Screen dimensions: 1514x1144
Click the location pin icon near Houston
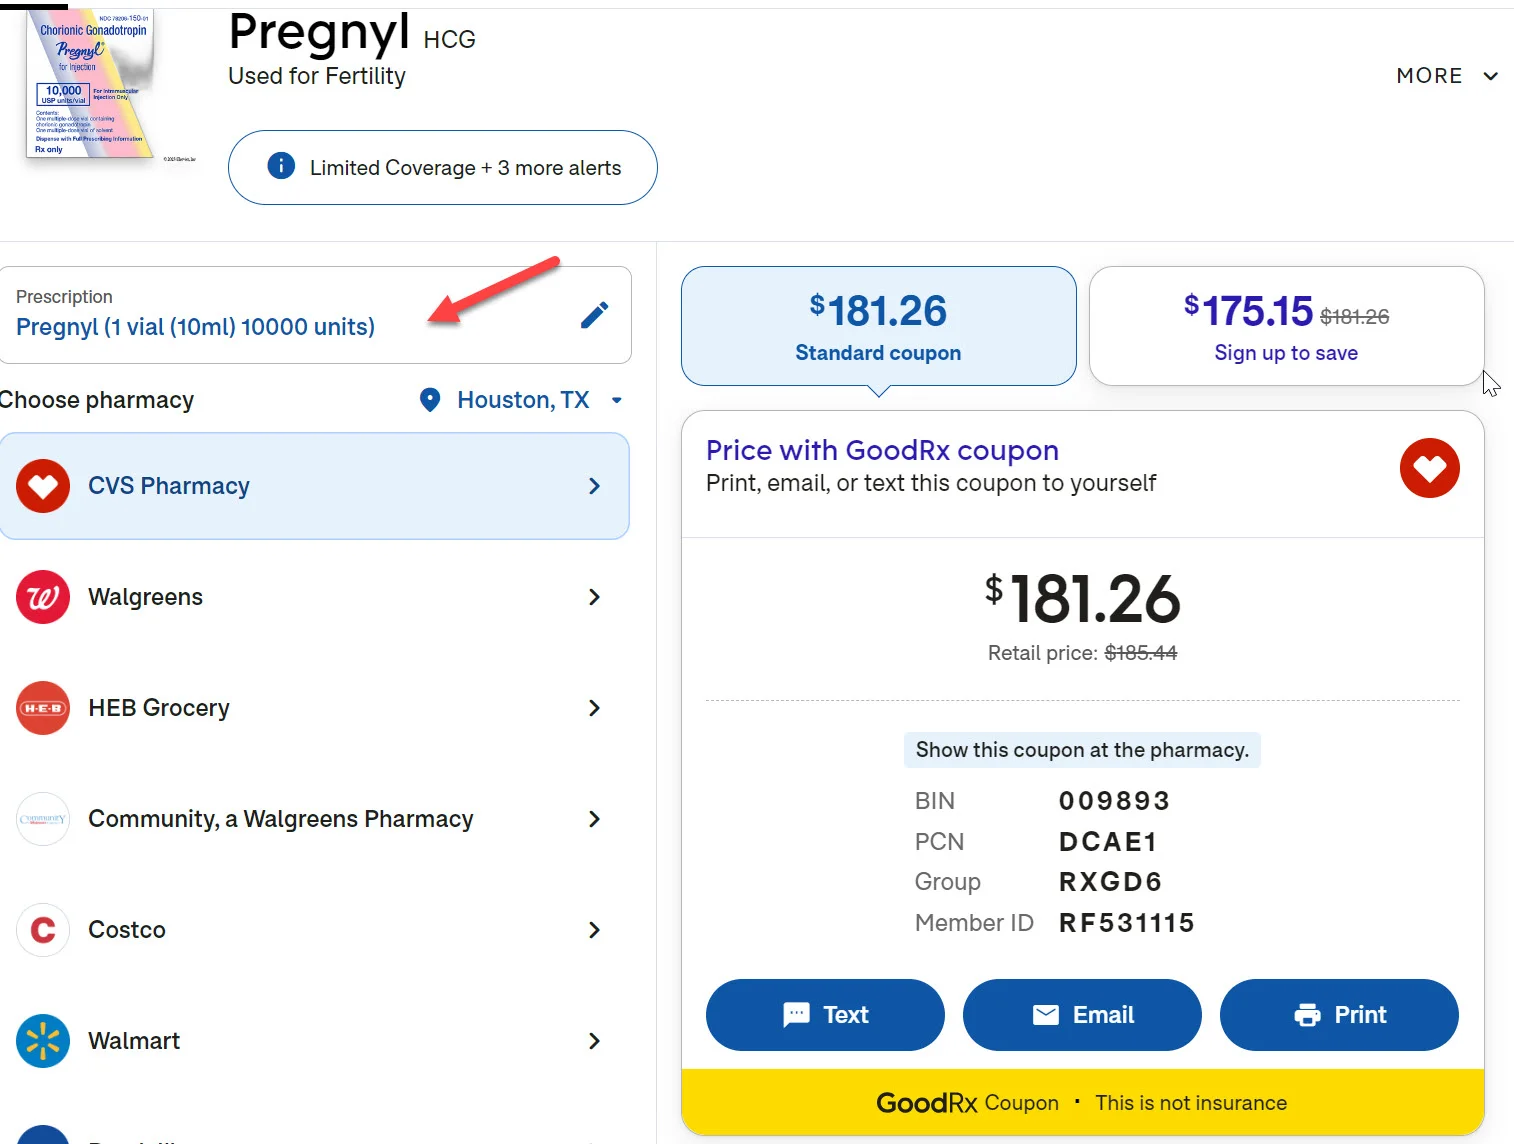click(x=430, y=400)
